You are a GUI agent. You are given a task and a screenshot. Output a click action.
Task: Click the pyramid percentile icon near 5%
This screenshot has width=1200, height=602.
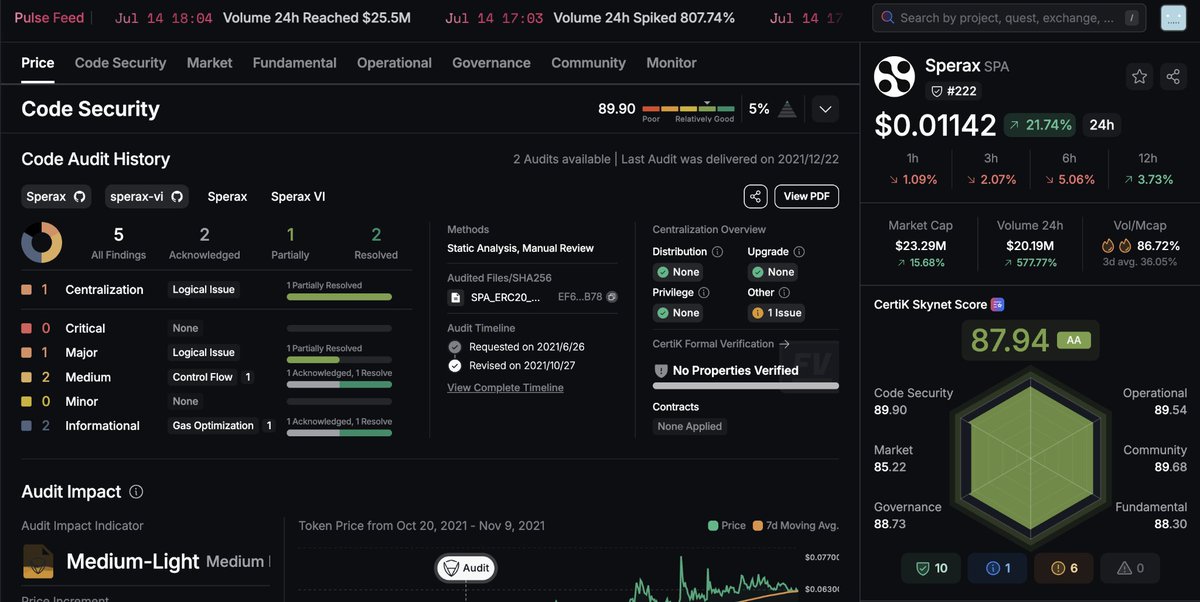pos(787,109)
